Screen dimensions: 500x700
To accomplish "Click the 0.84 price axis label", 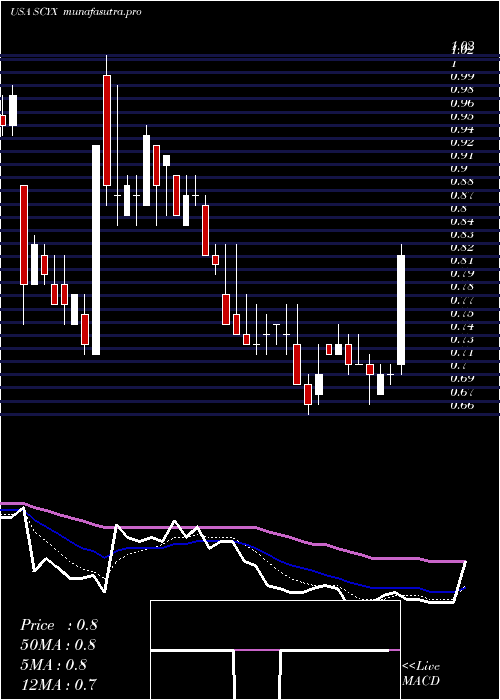I will (462, 221).
